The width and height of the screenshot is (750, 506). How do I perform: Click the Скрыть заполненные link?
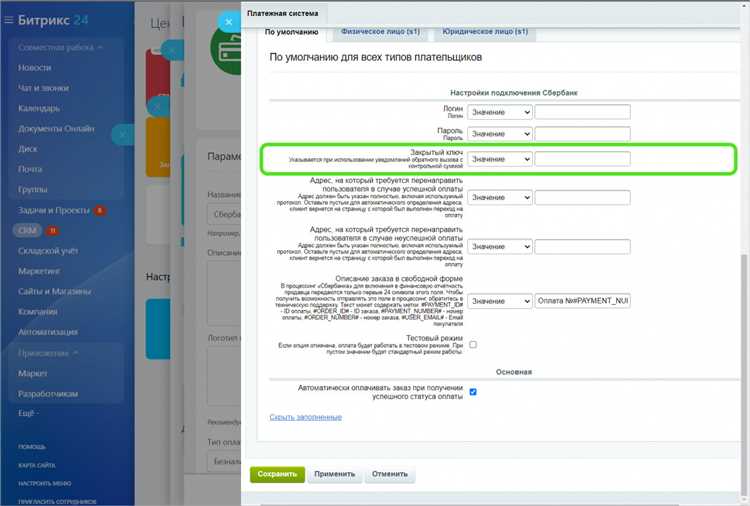pos(305,417)
